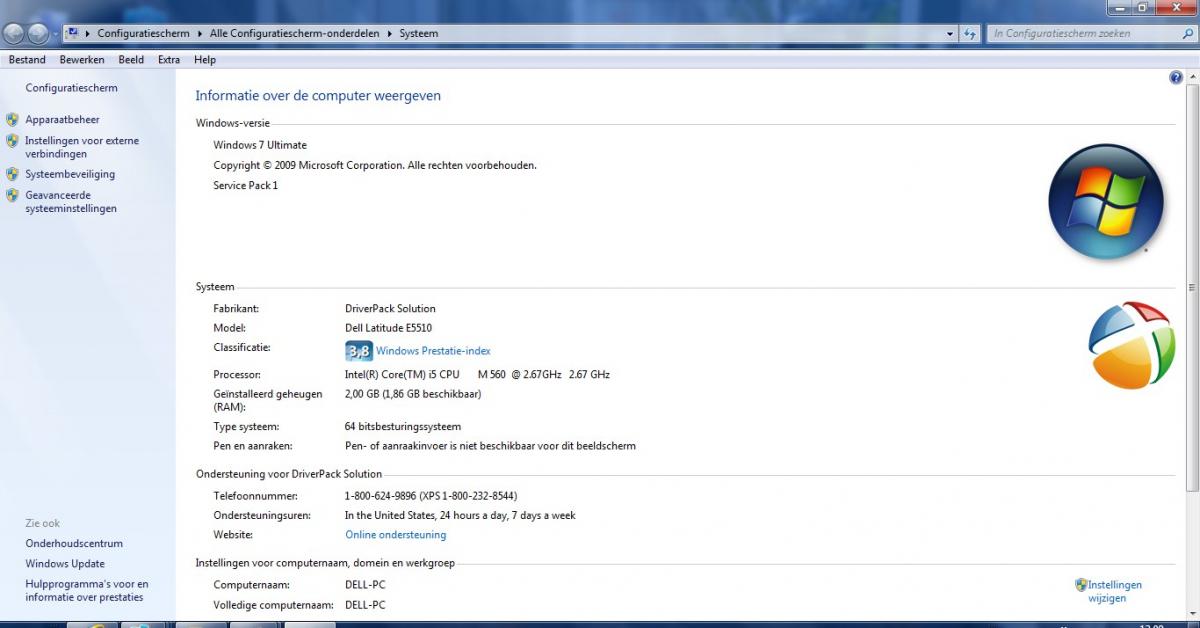Open the Bewerken menu
Viewport: 1200px width, 628px height.
pos(82,60)
